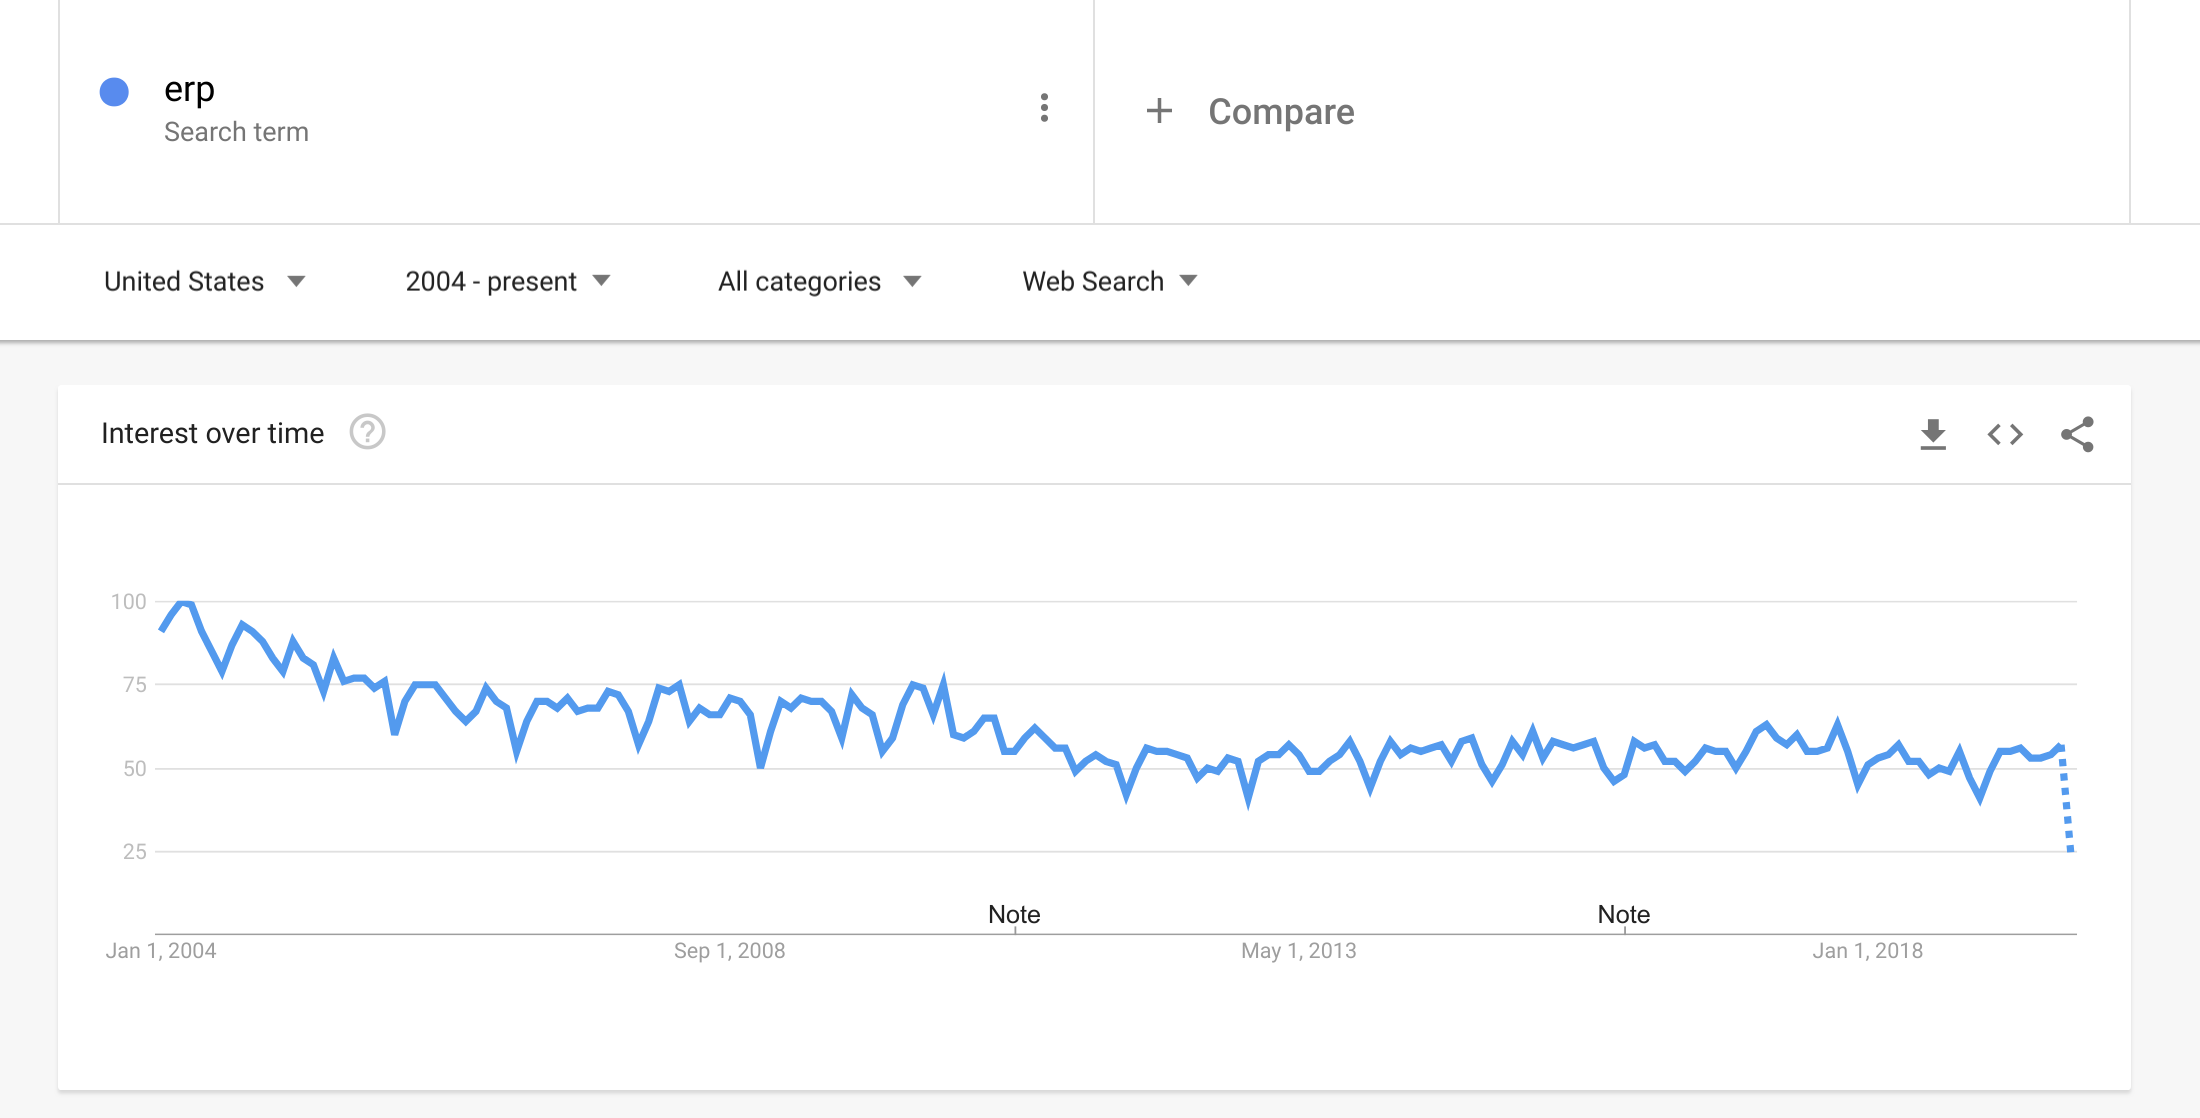This screenshot has width=2200, height=1118.
Task: Click the Interest over time heading
Action: pyautogui.click(x=213, y=433)
